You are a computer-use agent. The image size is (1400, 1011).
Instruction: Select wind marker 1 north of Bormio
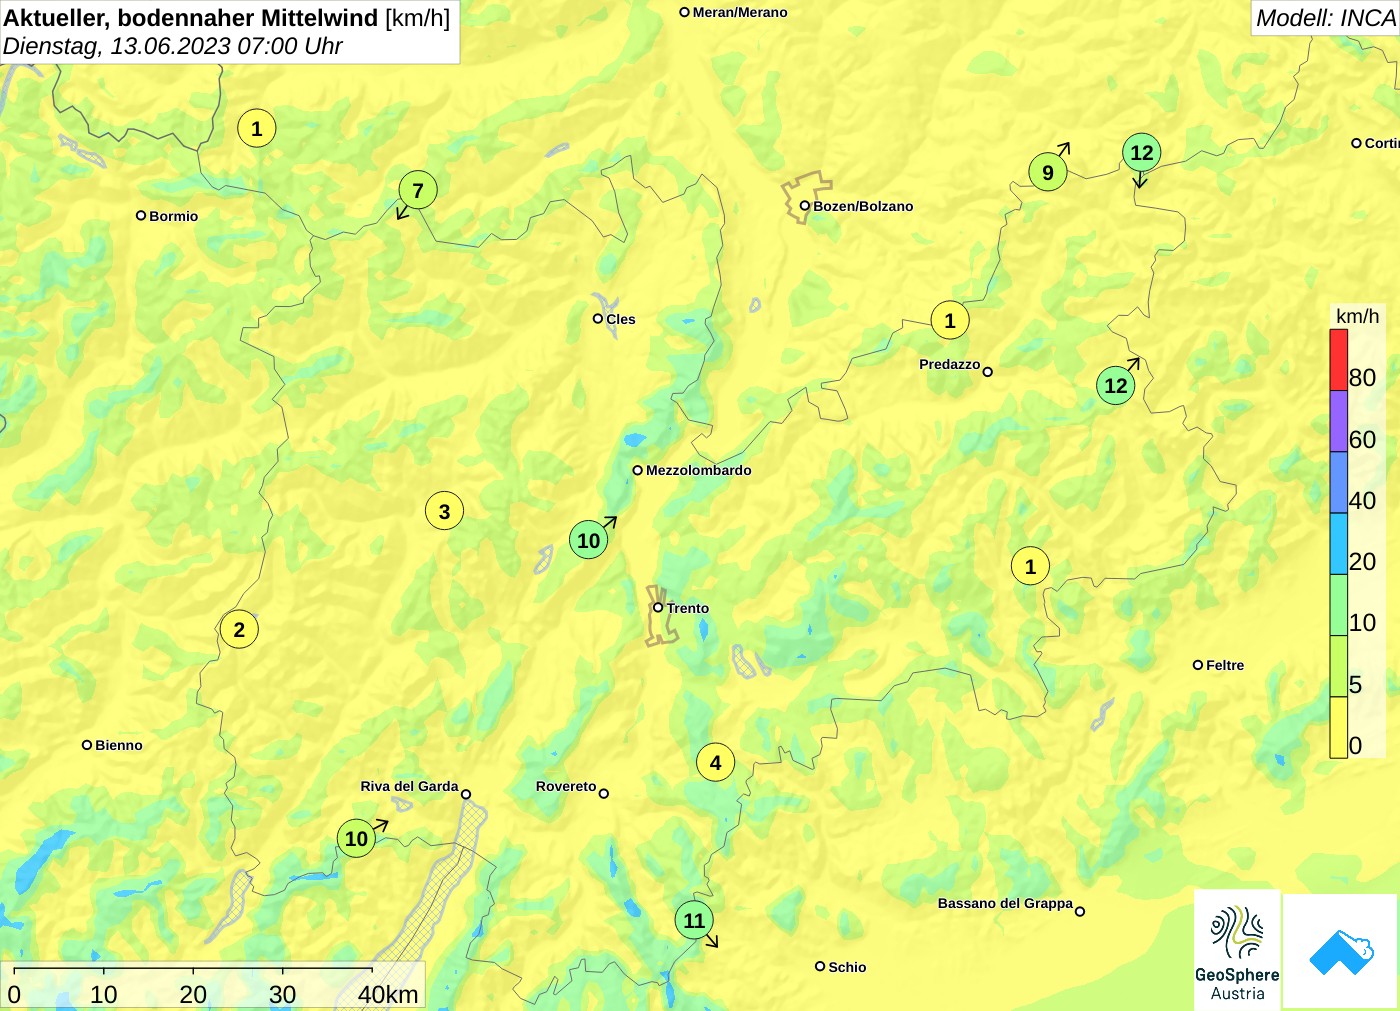(x=257, y=128)
